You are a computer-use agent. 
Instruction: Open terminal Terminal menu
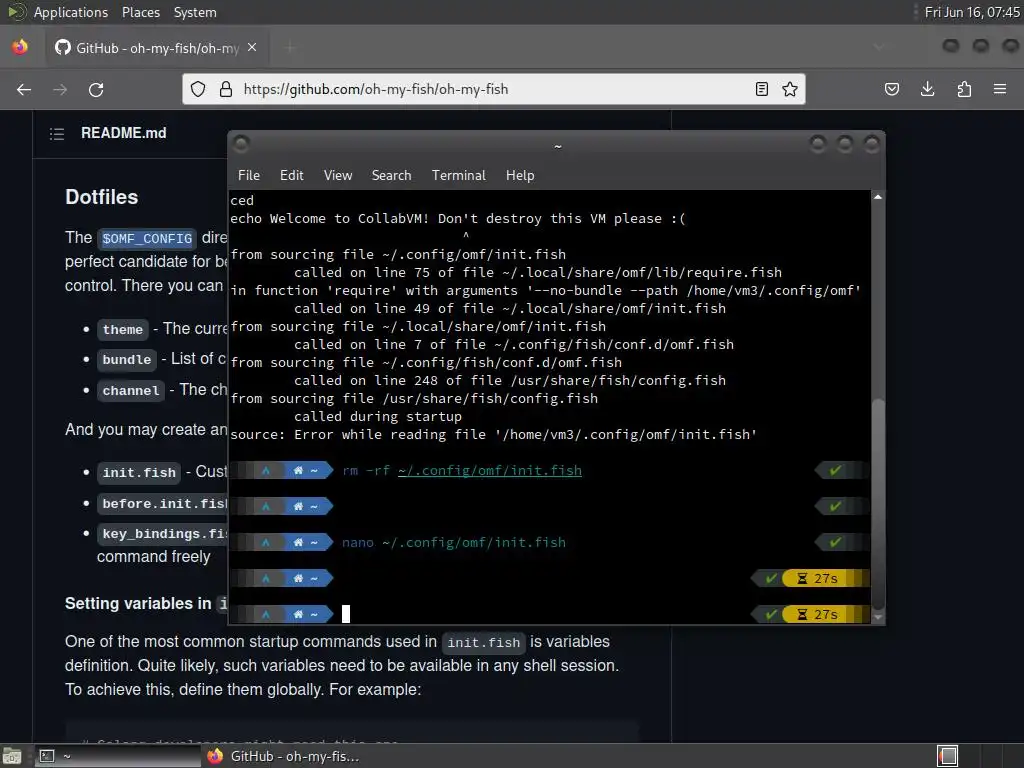[458, 175]
